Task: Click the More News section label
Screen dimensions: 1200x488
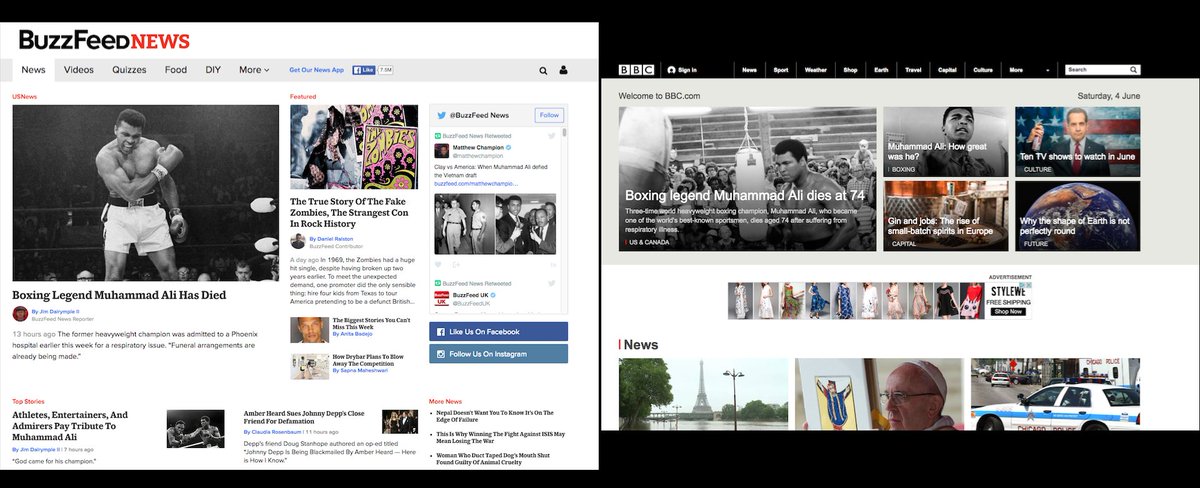Action: pos(445,401)
